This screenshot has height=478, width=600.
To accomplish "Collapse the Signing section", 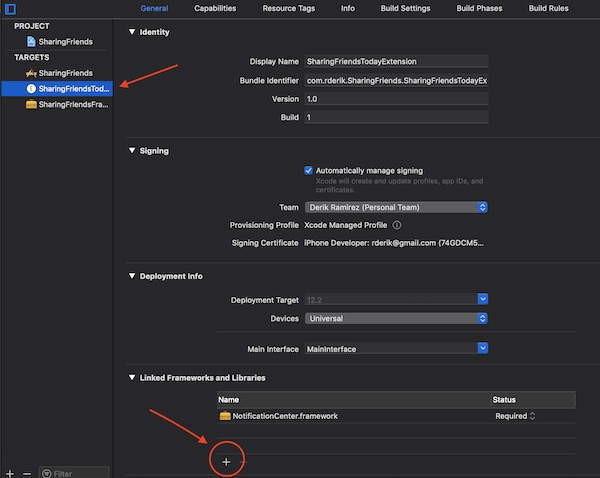I will click(x=132, y=150).
